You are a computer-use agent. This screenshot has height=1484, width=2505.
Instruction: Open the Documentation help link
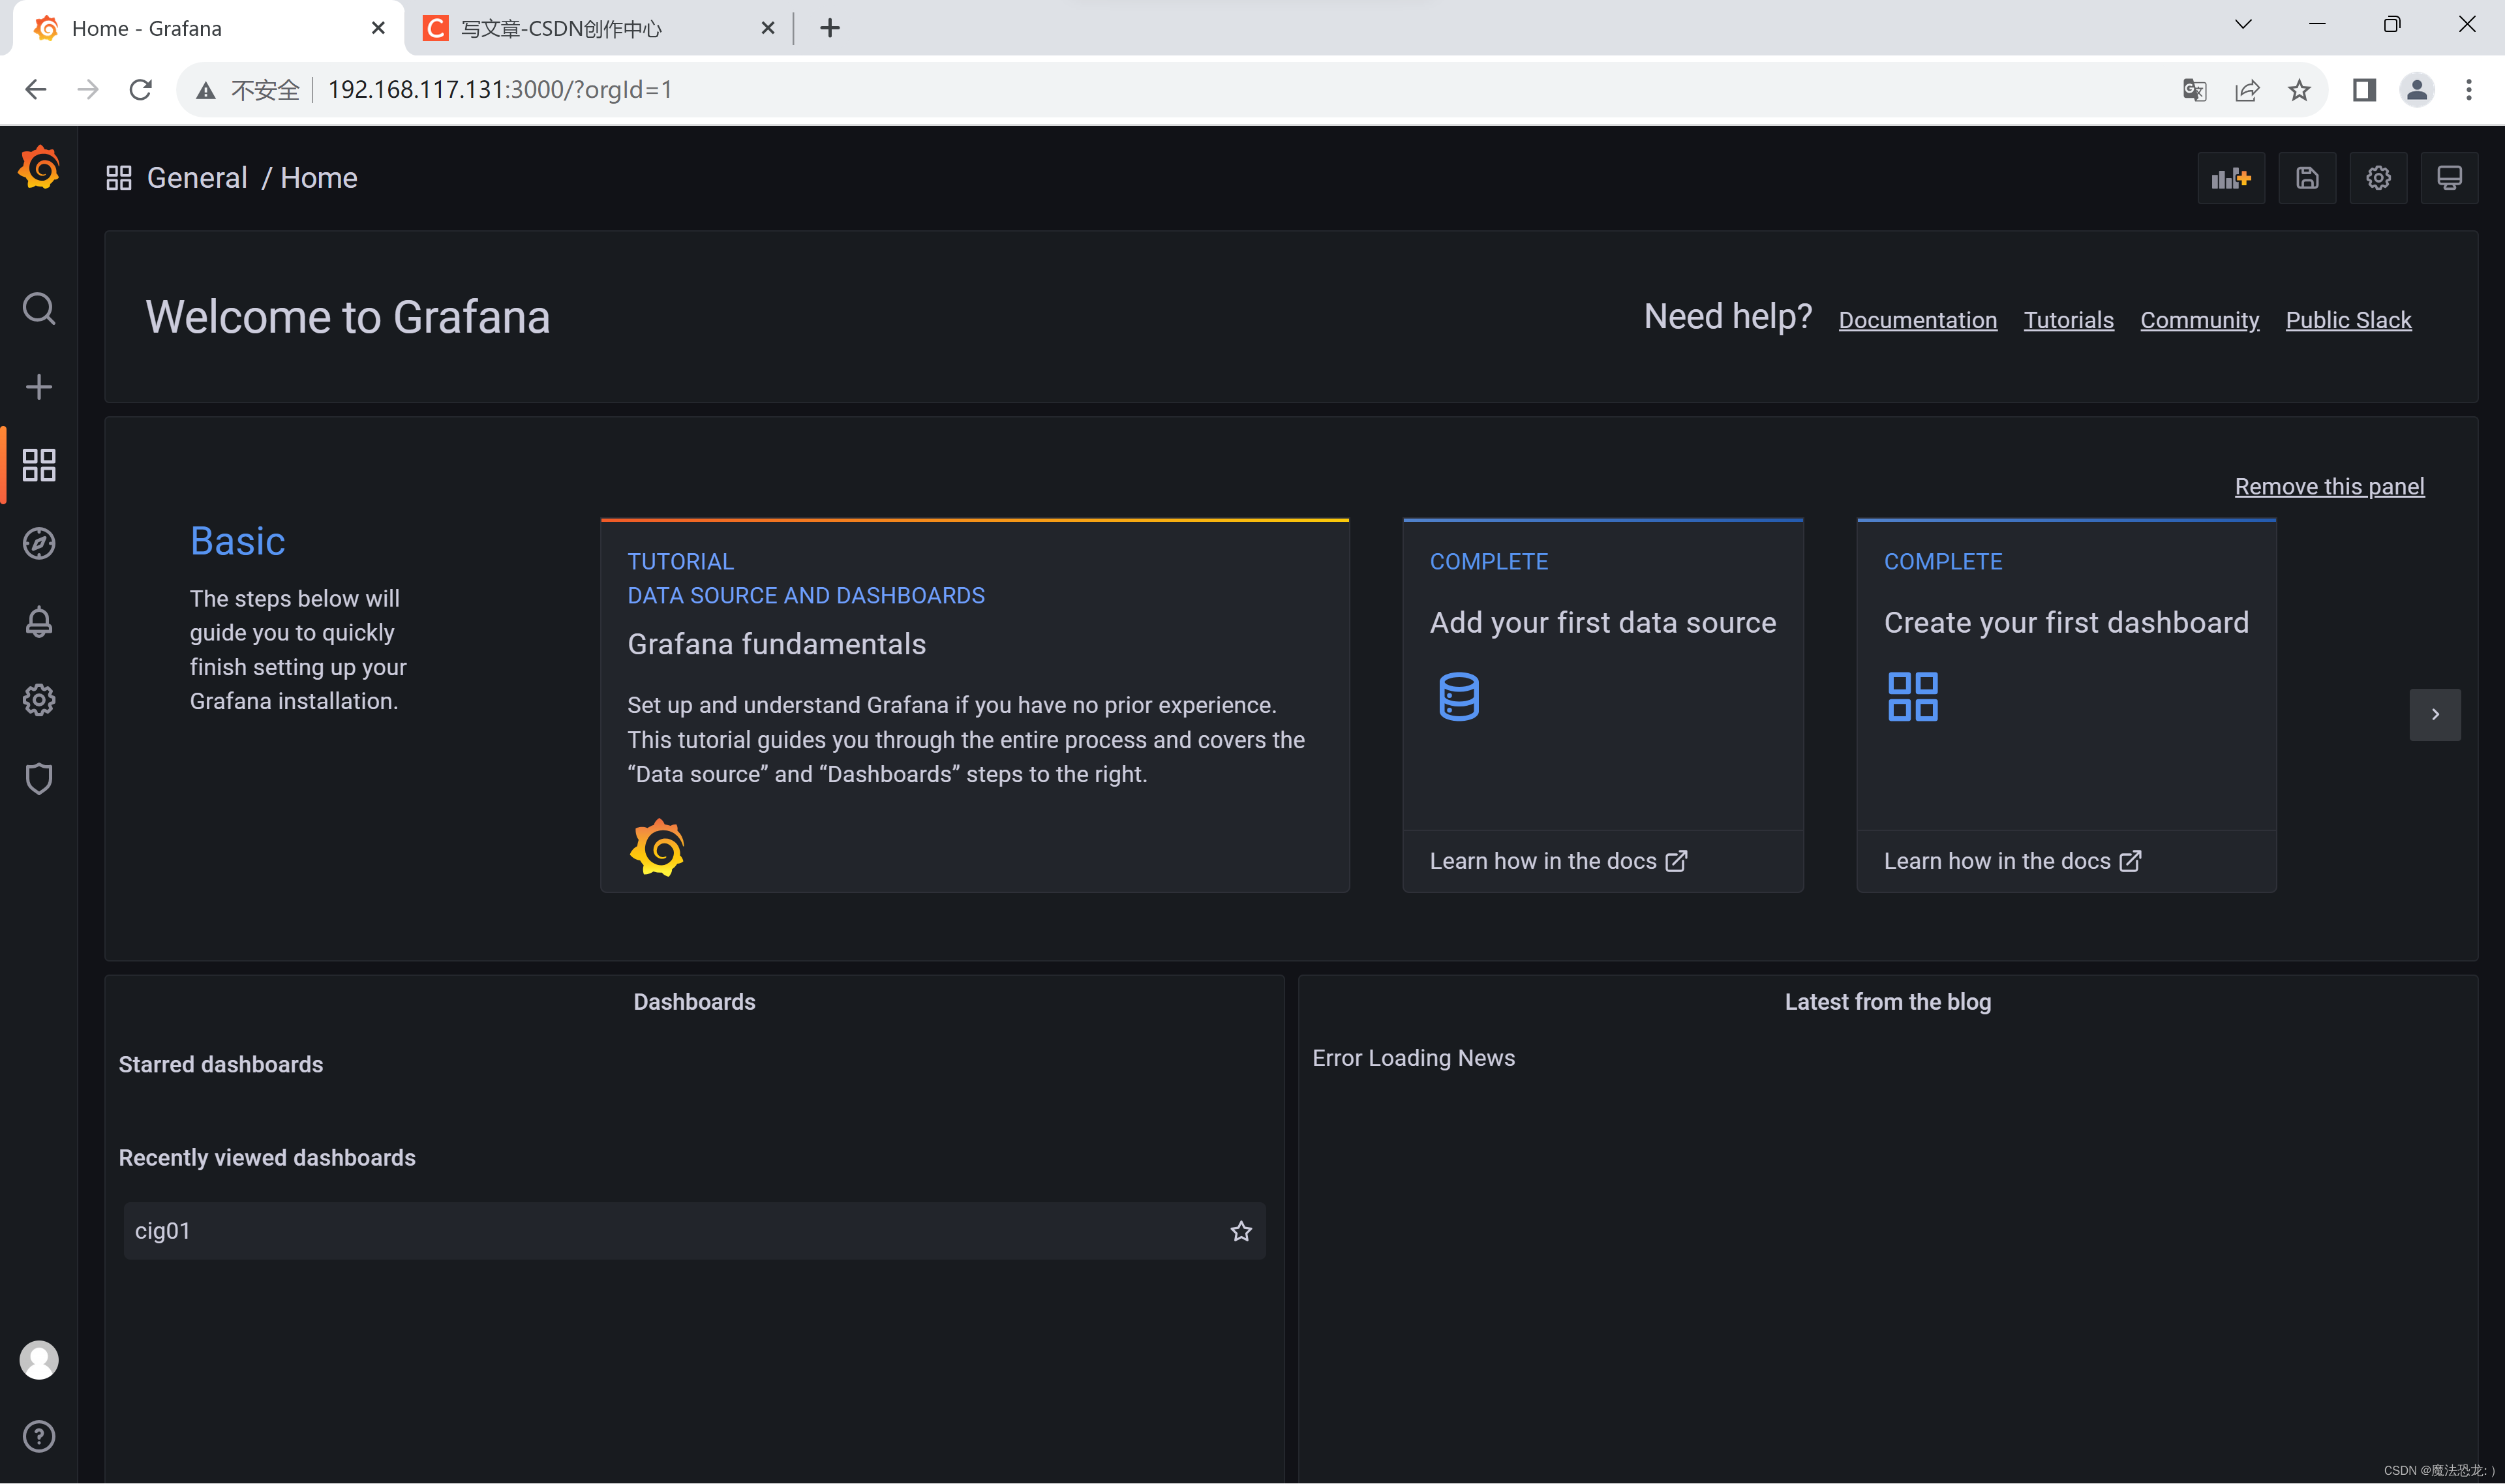point(1917,320)
